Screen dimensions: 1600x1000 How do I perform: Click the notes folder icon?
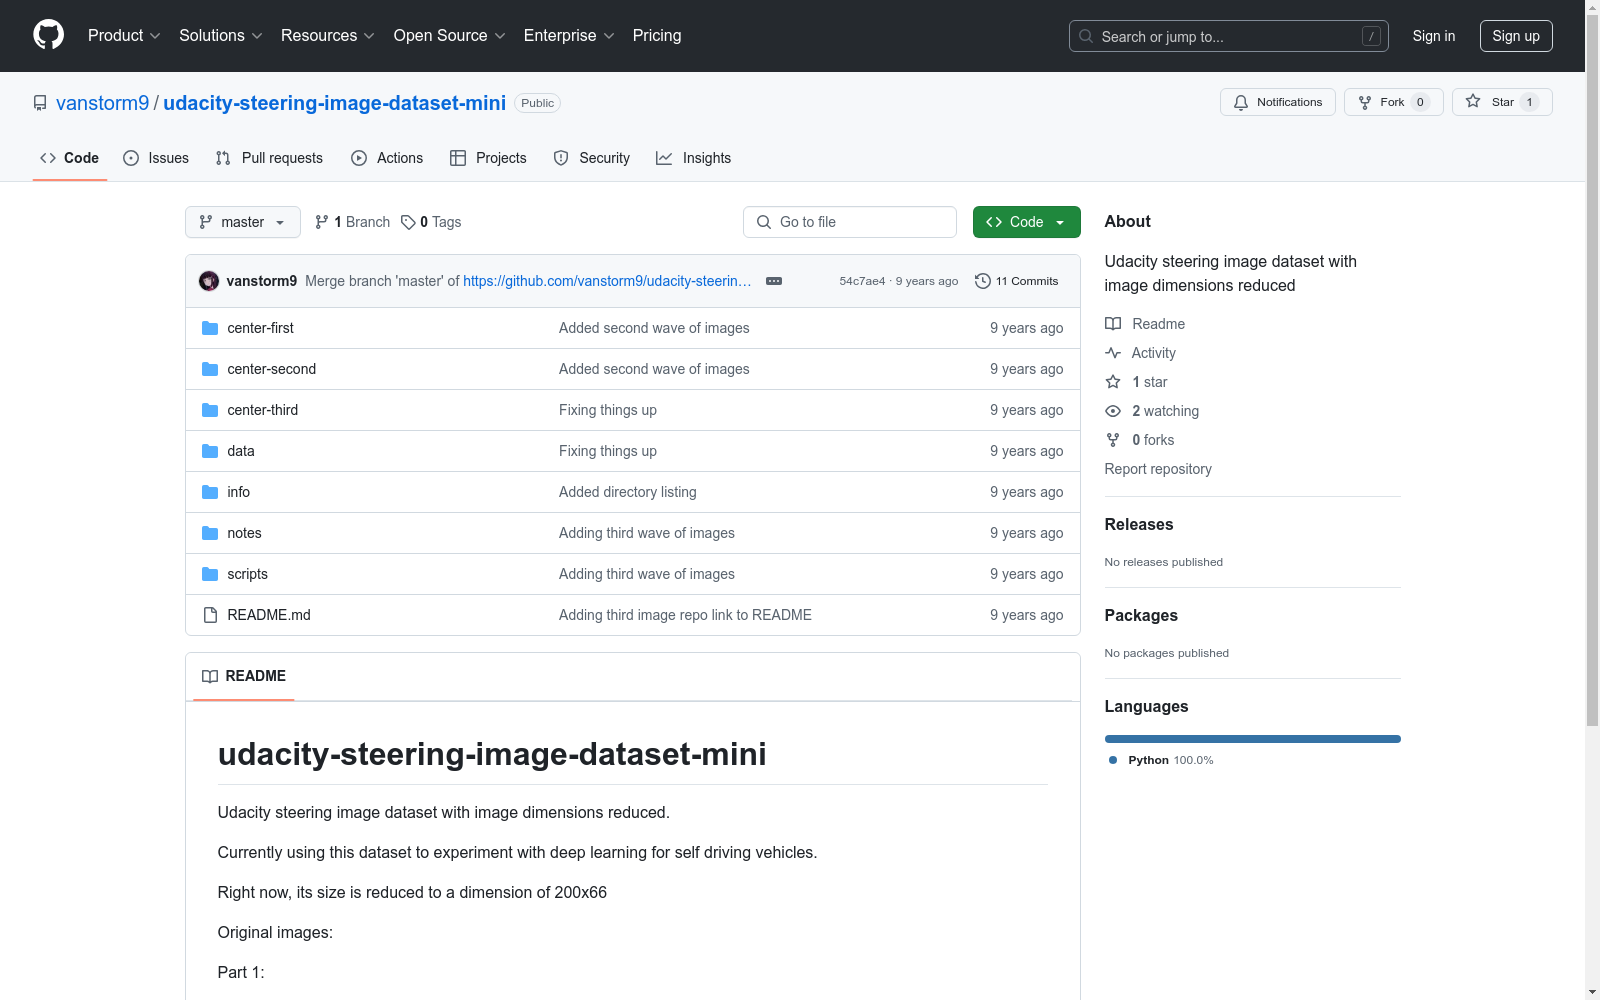coord(210,533)
